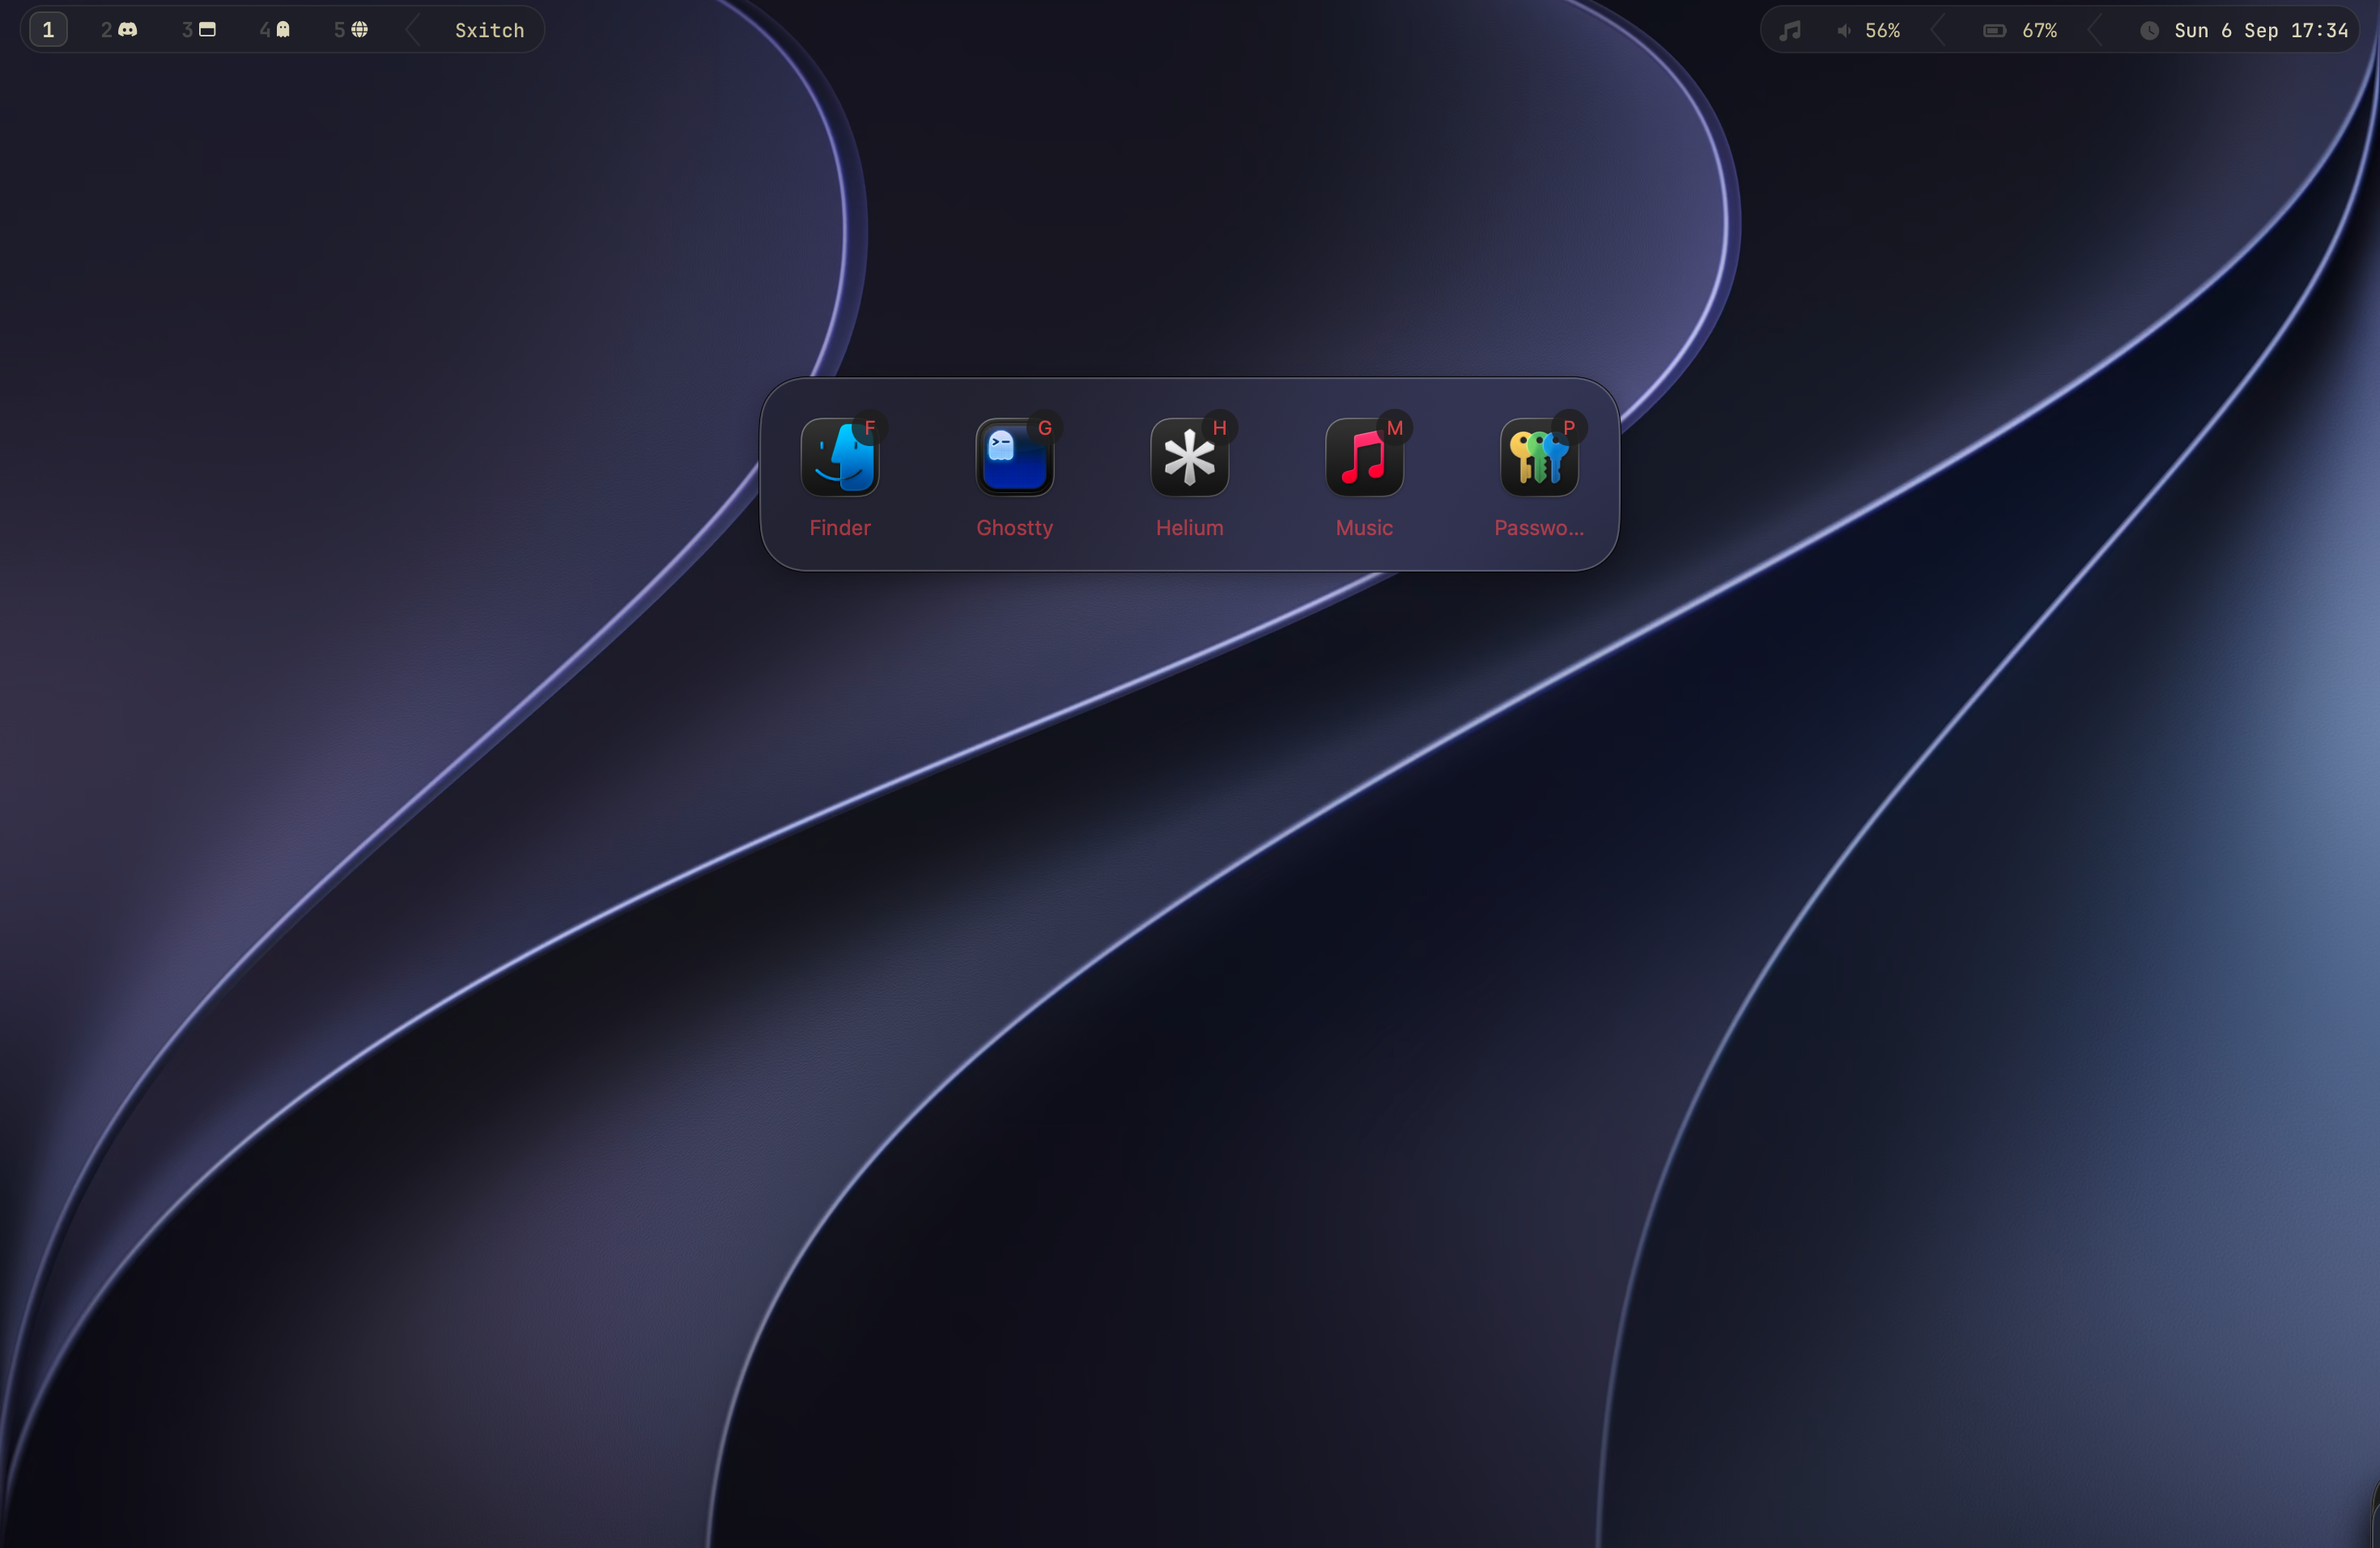The width and height of the screenshot is (2380, 1548).
Task: Switch to workspace 5 with globe icon
Action: pyautogui.click(x=351, y=30)
